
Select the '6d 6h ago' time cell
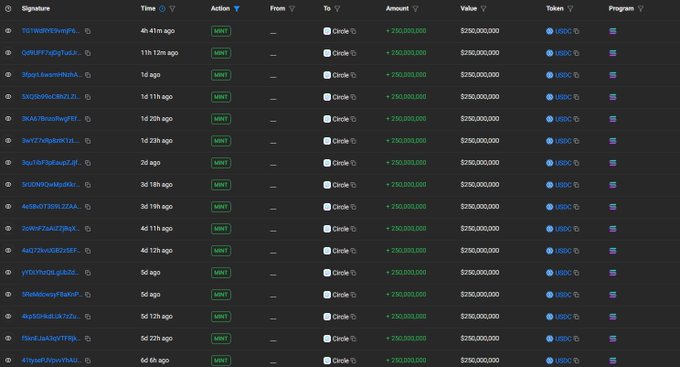[155, 360]
